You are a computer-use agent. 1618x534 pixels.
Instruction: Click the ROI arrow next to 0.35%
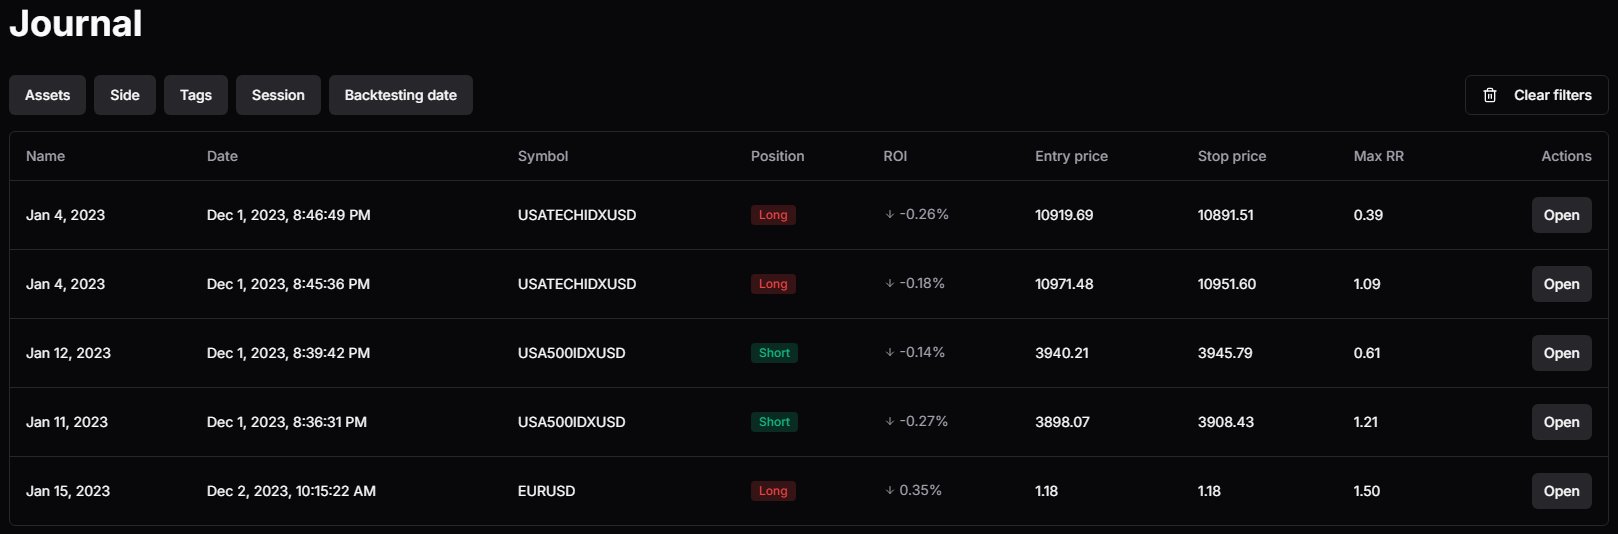[x=890, y=490]
